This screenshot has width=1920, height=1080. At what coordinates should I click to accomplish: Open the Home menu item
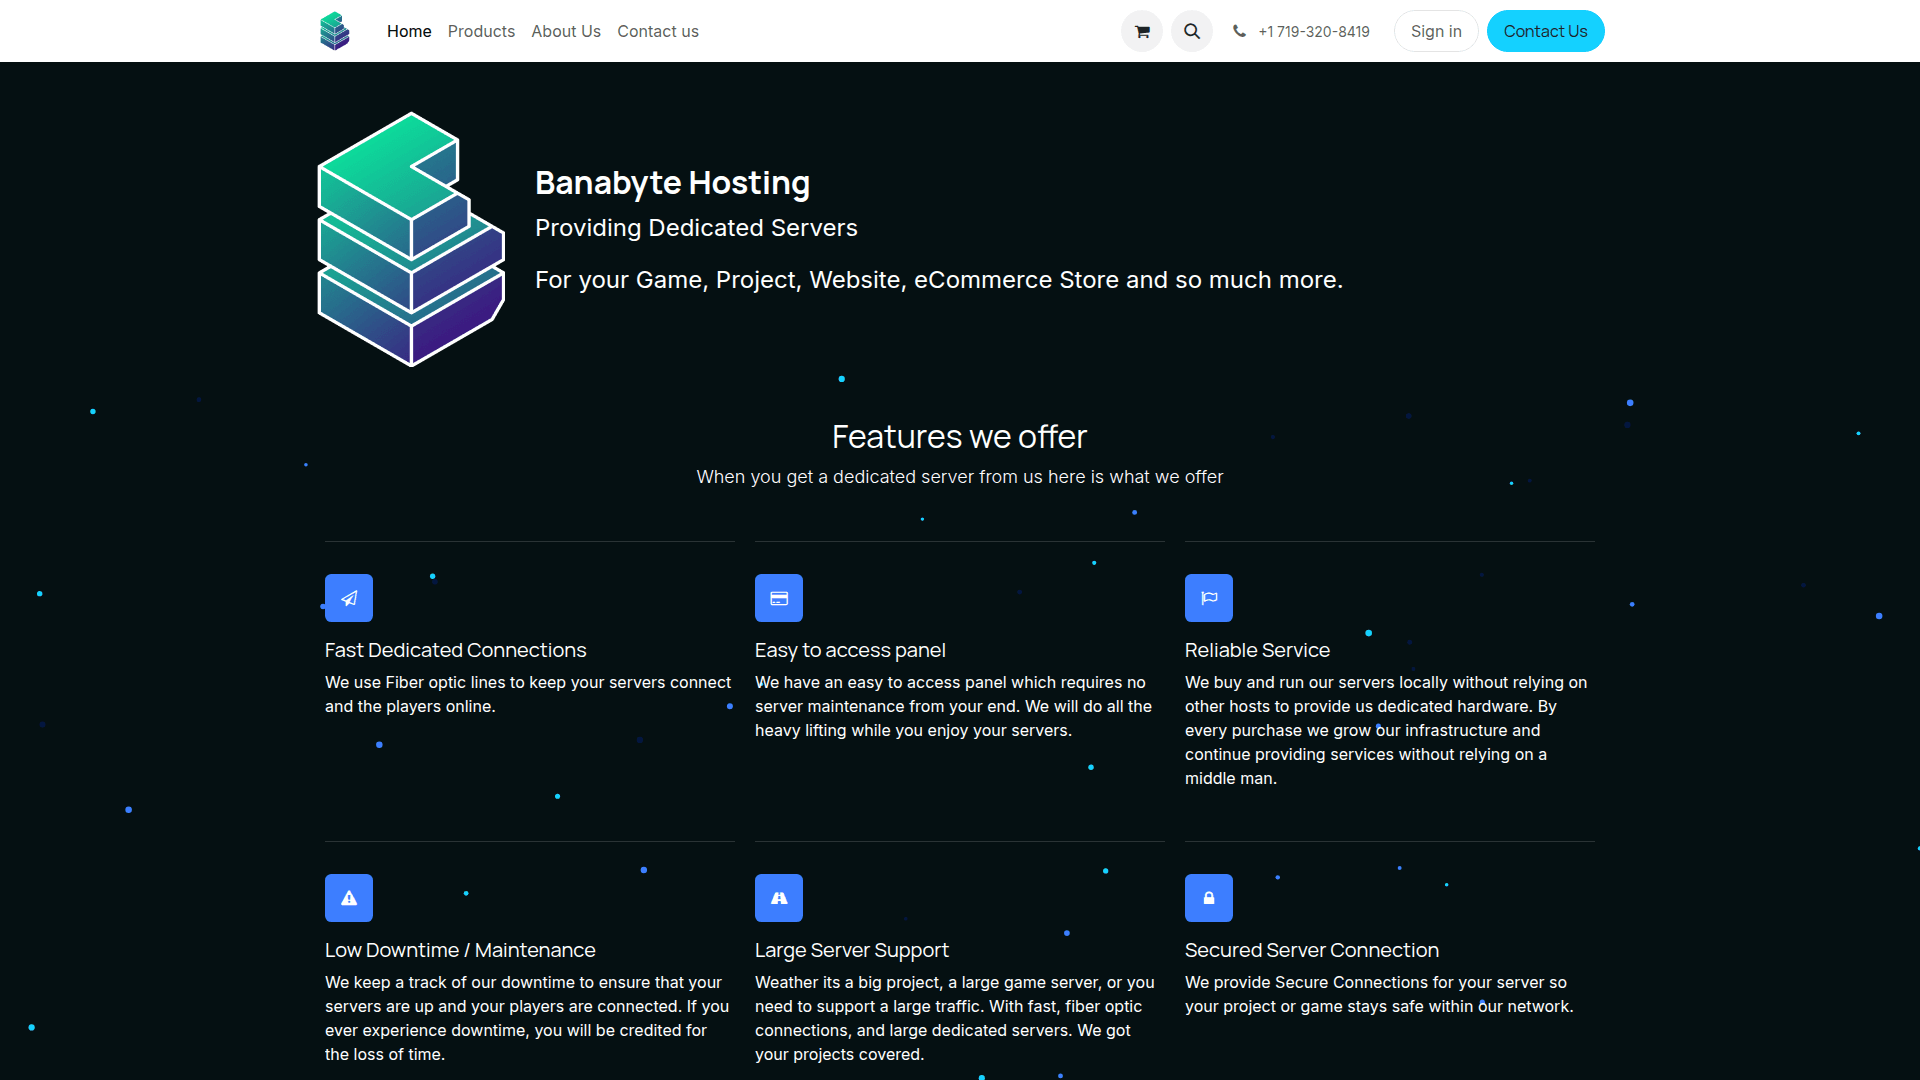409,31
